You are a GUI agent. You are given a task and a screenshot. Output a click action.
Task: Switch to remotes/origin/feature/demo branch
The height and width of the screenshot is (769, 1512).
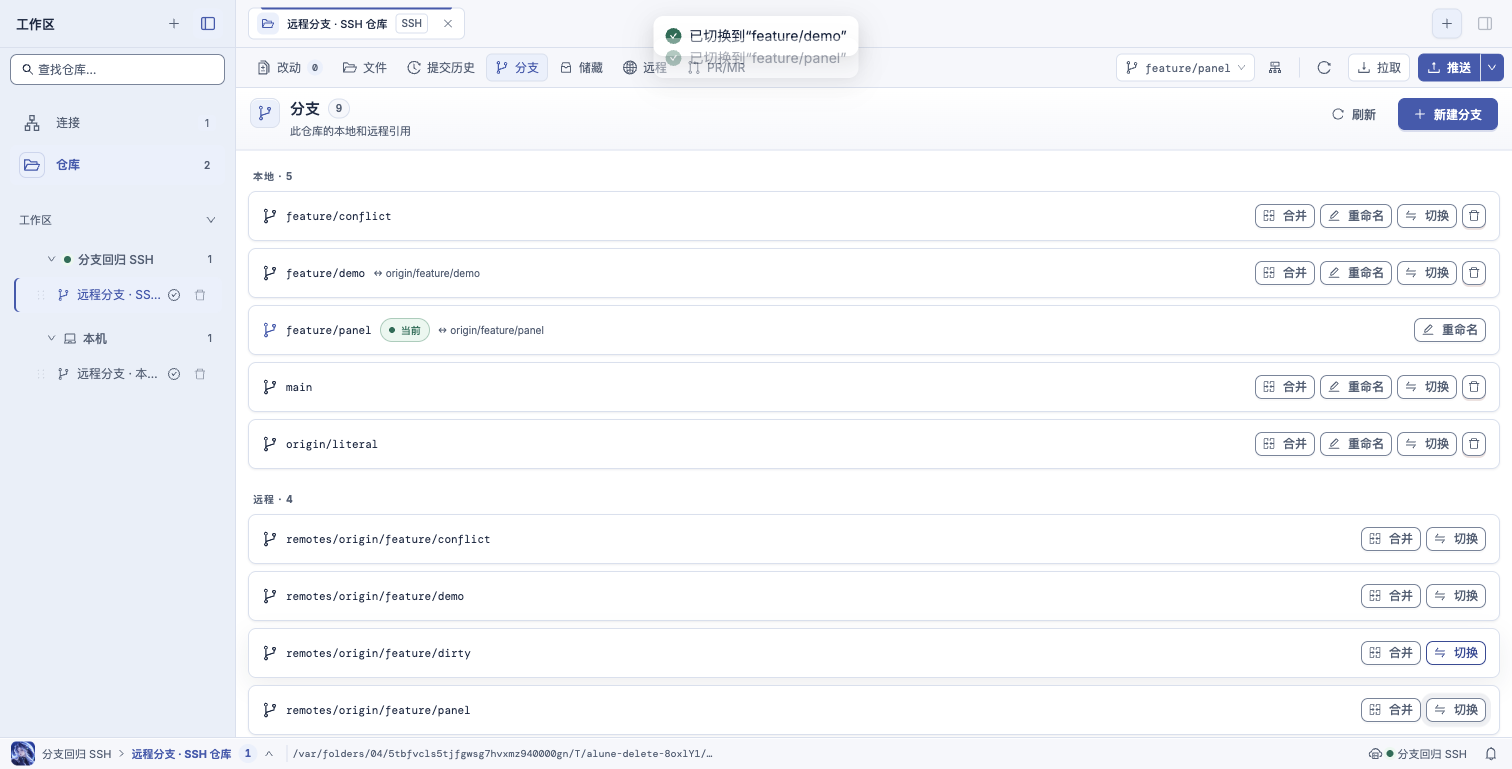pyautogui.click(x=1456, y=596)
